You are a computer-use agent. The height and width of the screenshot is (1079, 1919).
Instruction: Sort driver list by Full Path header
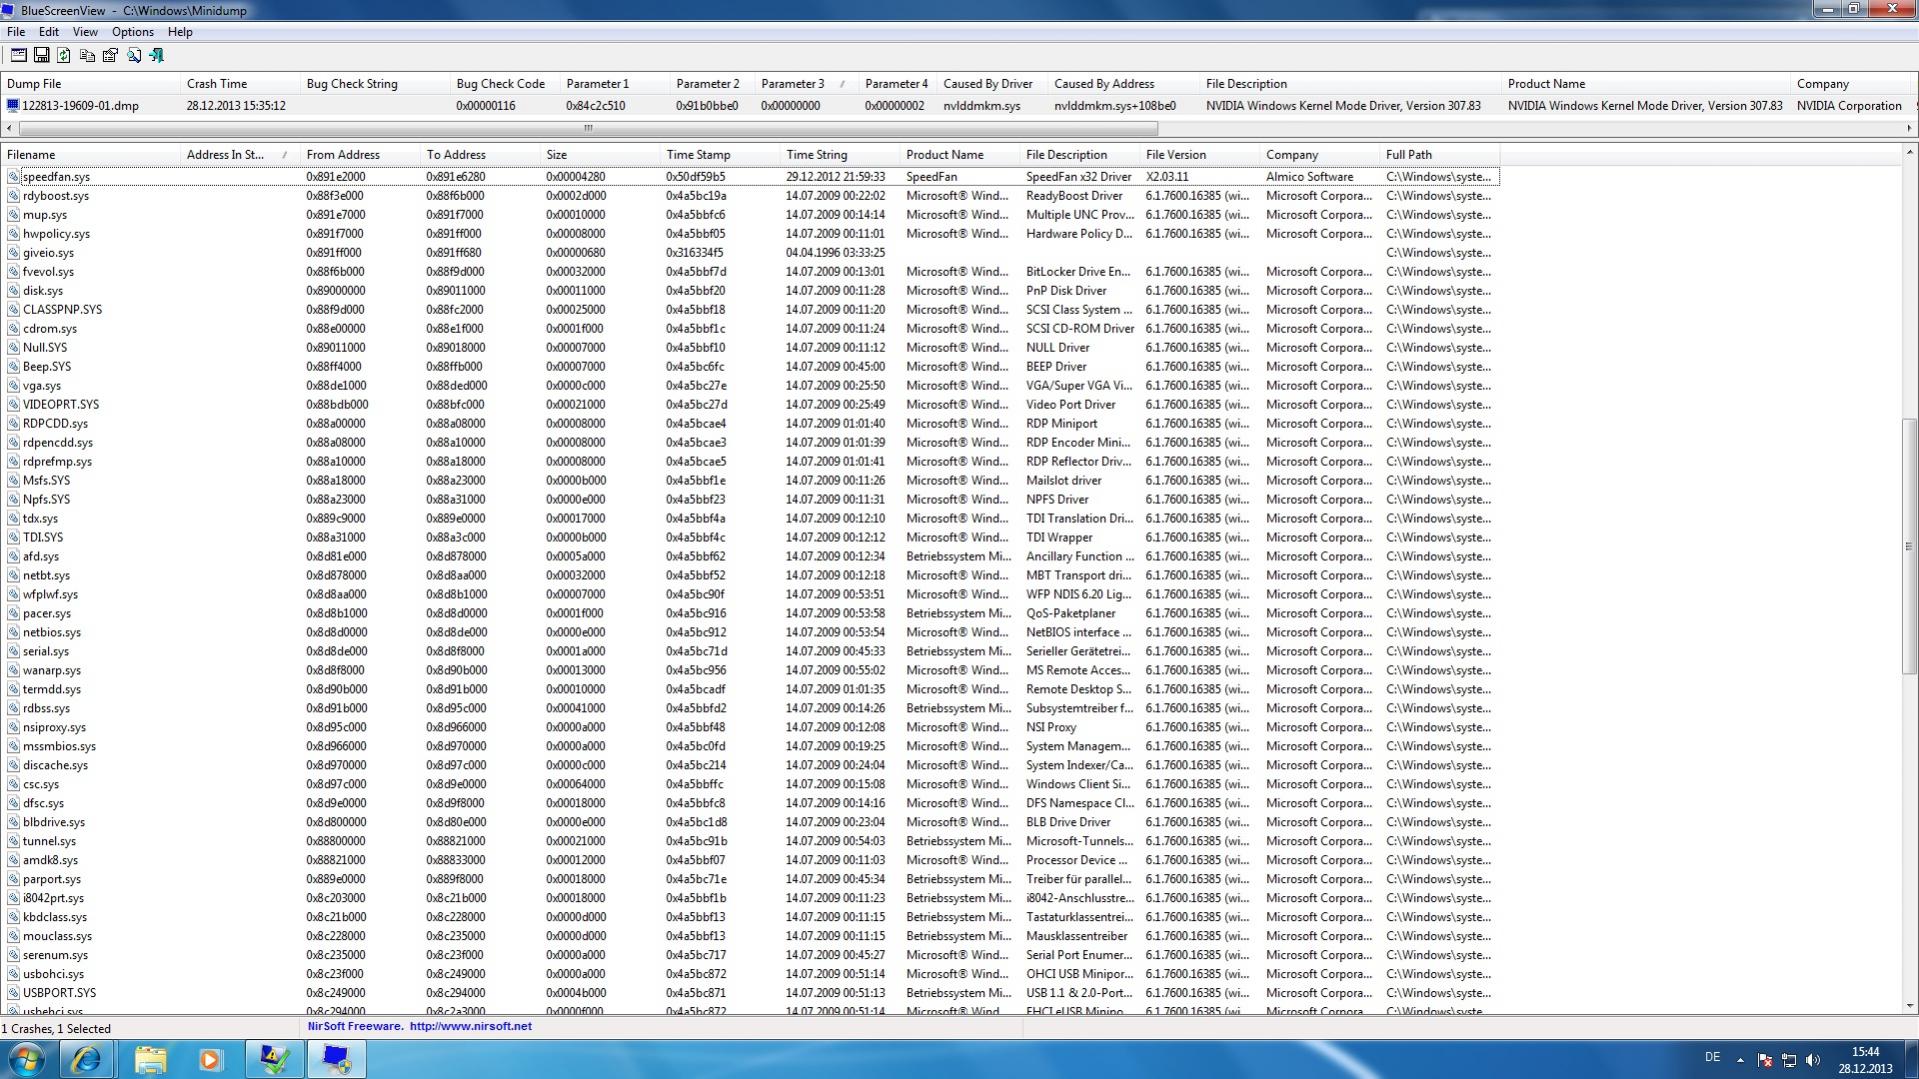click(1440, 155)
